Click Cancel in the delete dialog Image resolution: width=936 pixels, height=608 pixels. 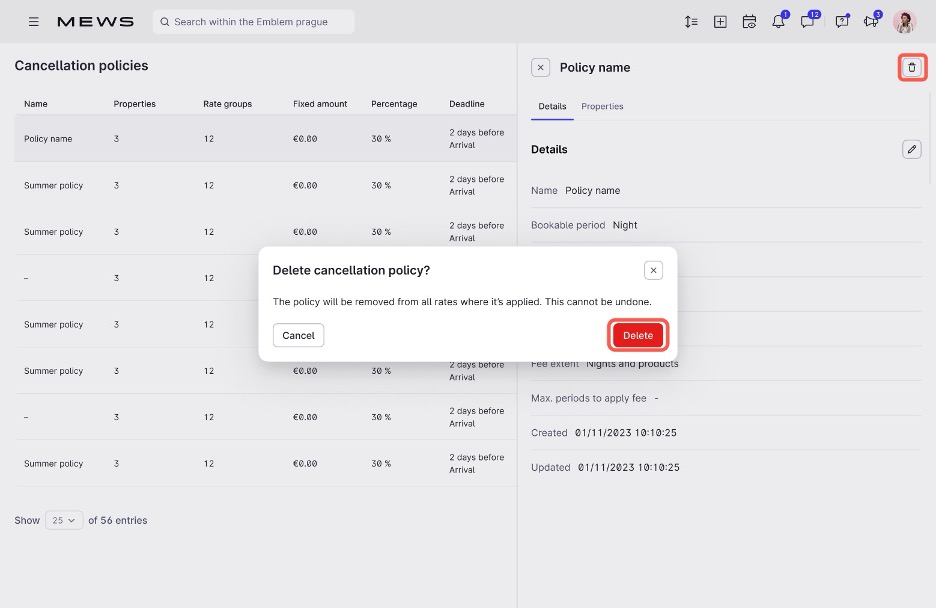(x=298, y=335)
